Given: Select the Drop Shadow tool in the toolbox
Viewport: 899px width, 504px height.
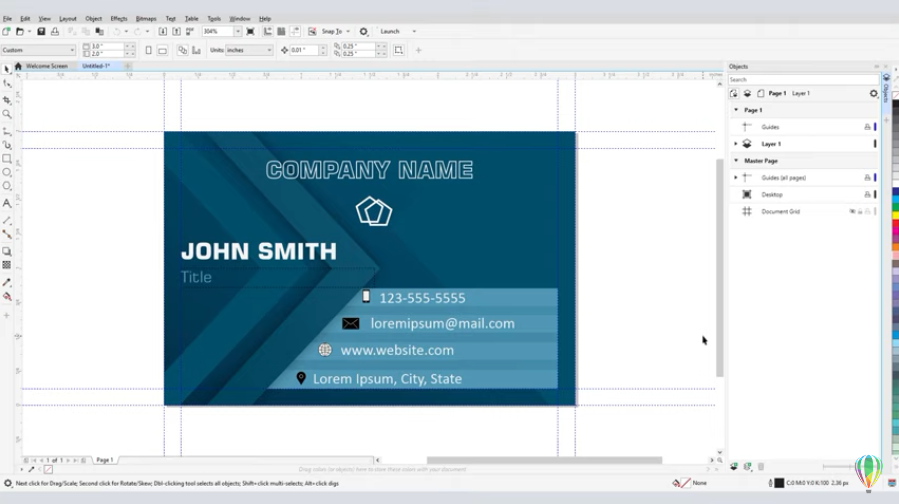Looking at the screenshot, I should point(7,251).
